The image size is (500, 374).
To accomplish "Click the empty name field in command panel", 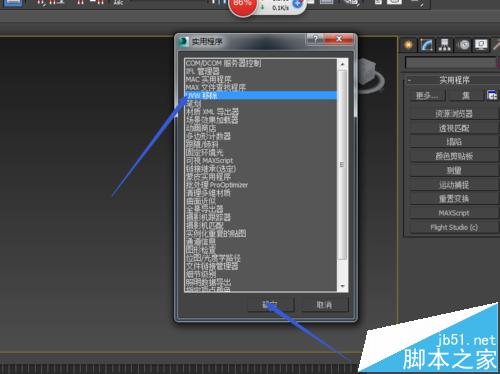I will (x=451, y=63).
